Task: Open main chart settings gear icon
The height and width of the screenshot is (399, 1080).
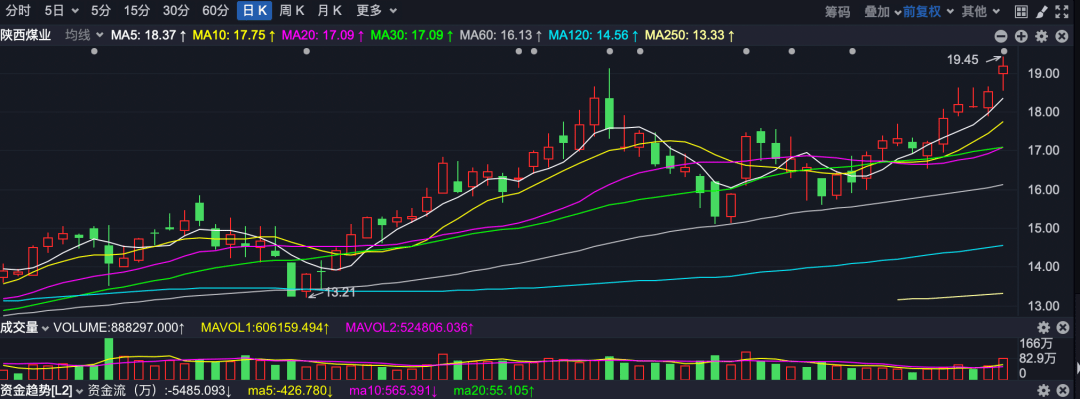Action: coord(1041,36)
